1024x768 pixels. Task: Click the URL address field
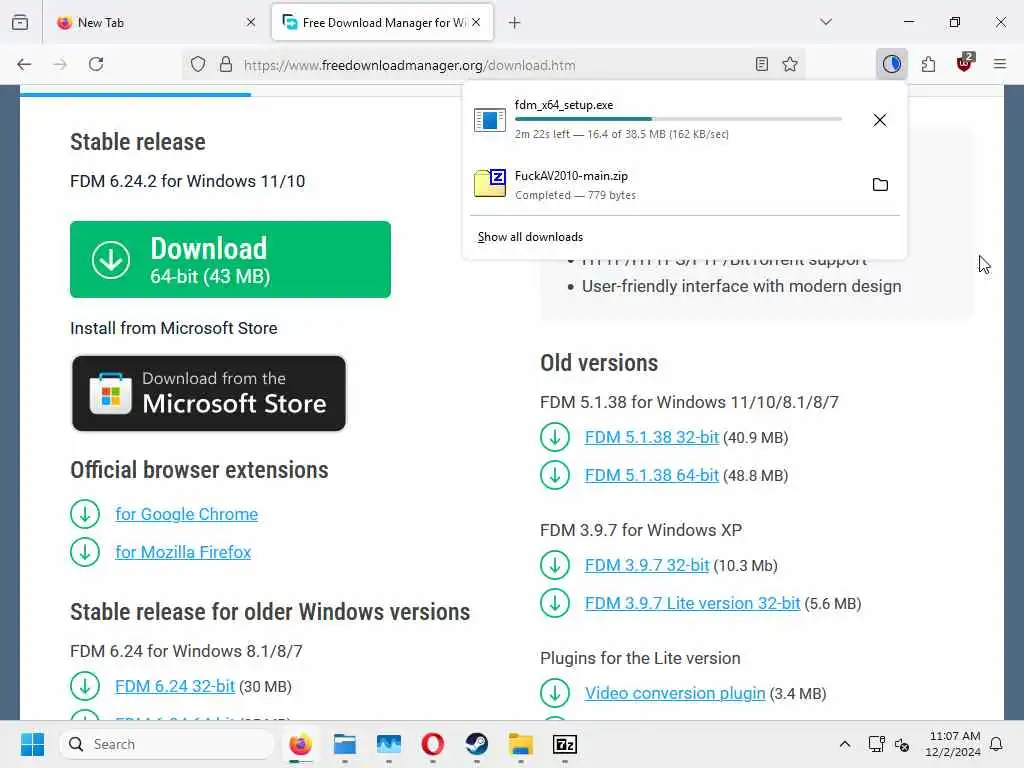pyautogui.click(x=494, y=65)
